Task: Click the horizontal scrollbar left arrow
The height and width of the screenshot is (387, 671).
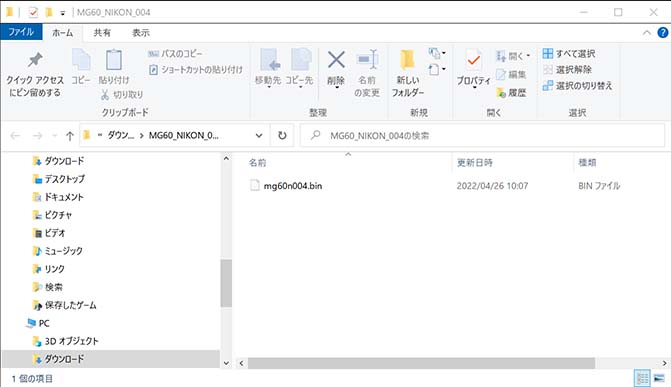Action: (x=241, y=363)
